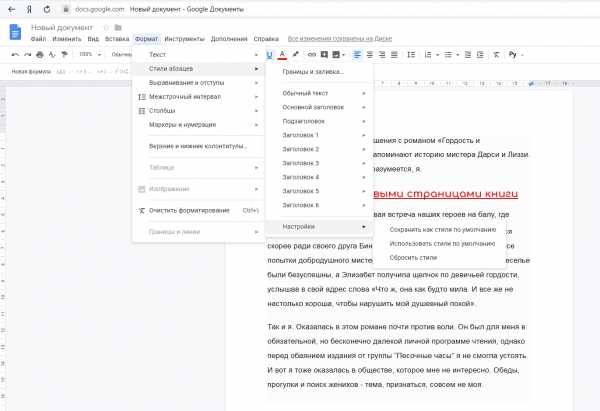Open the highlight color marker tool

pyautogui.click(x=295, y=55)
